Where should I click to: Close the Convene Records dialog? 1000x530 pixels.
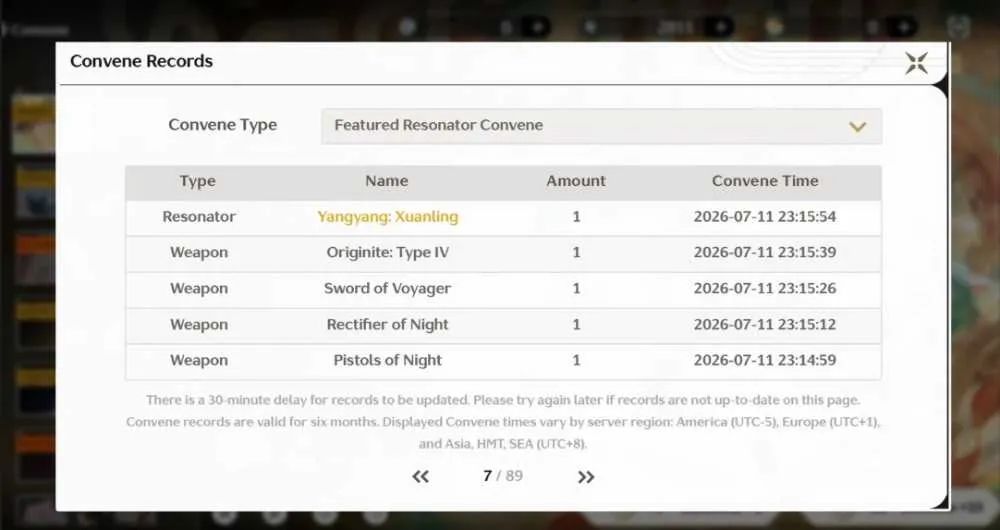click(x=916, y=63)
